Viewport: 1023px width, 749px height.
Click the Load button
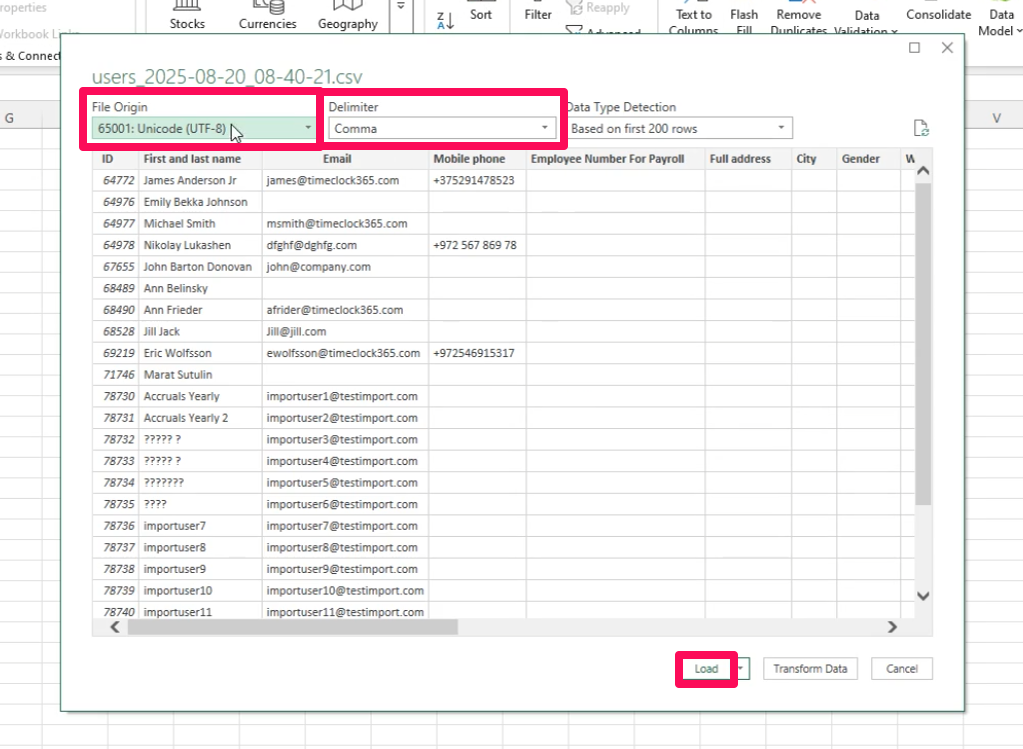pyautogui.click(x=706, y=669)
